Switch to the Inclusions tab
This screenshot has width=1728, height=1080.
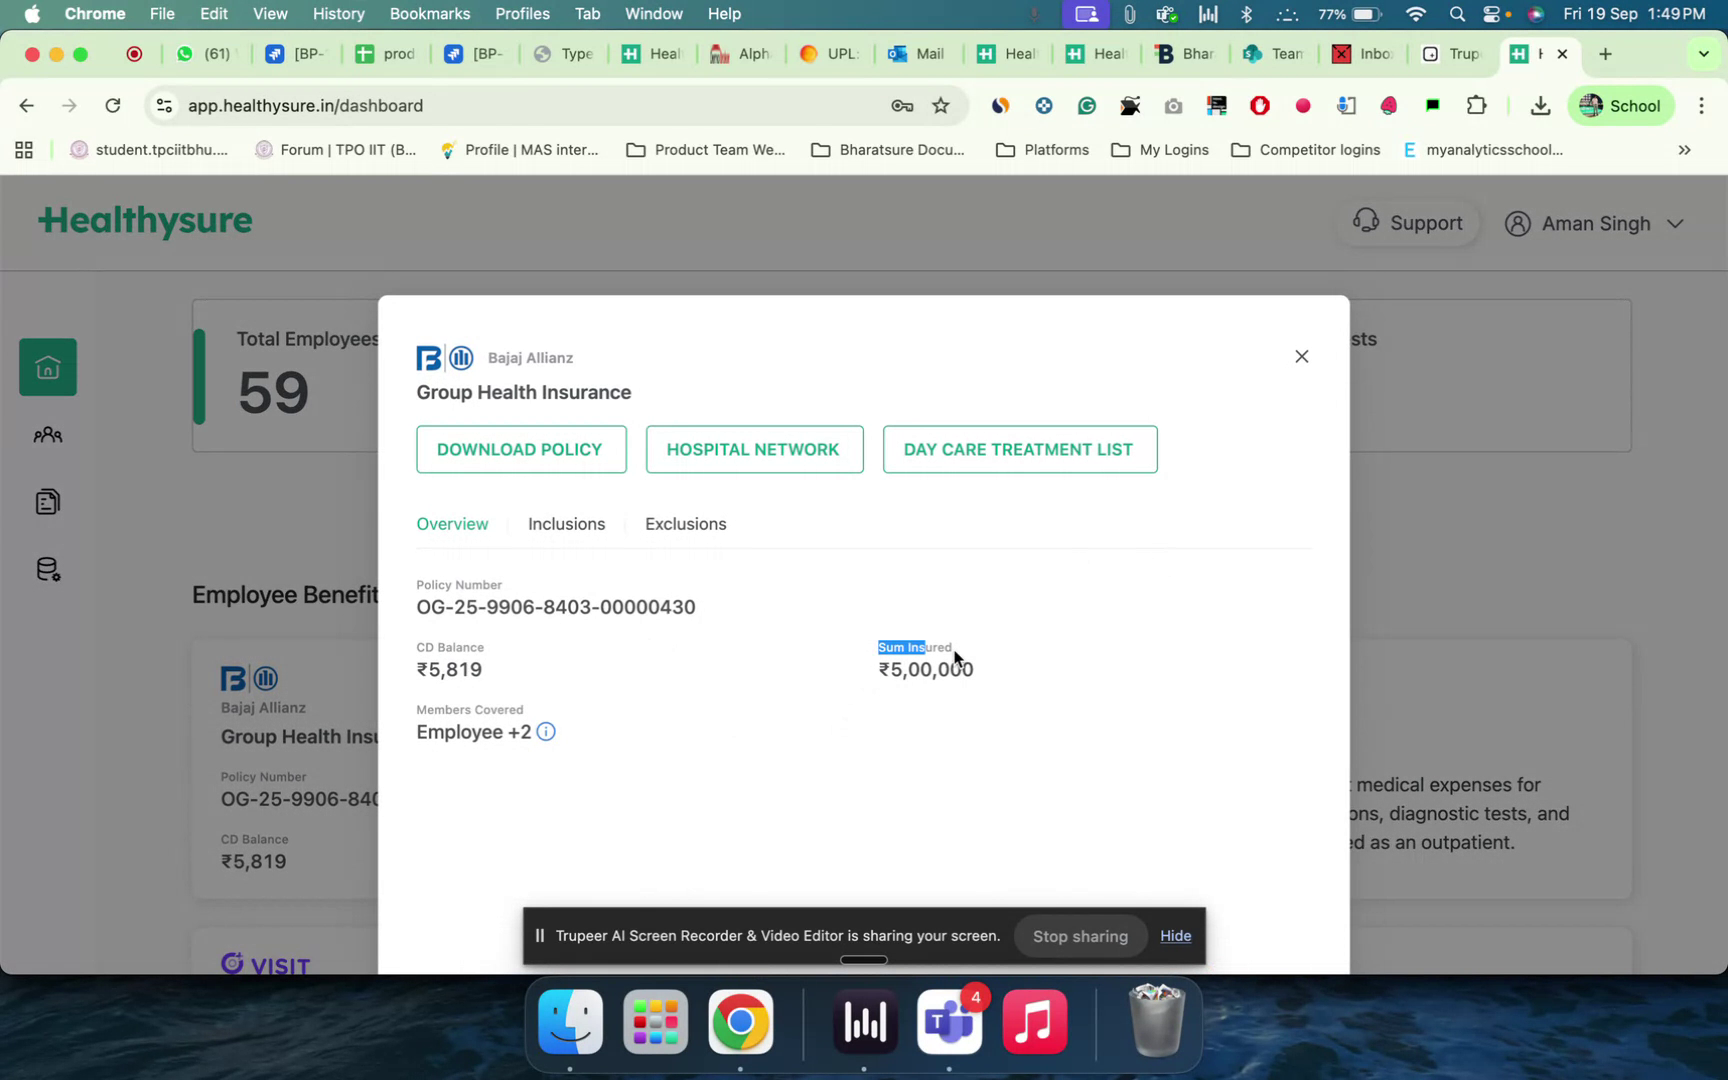tap(567, 523)
